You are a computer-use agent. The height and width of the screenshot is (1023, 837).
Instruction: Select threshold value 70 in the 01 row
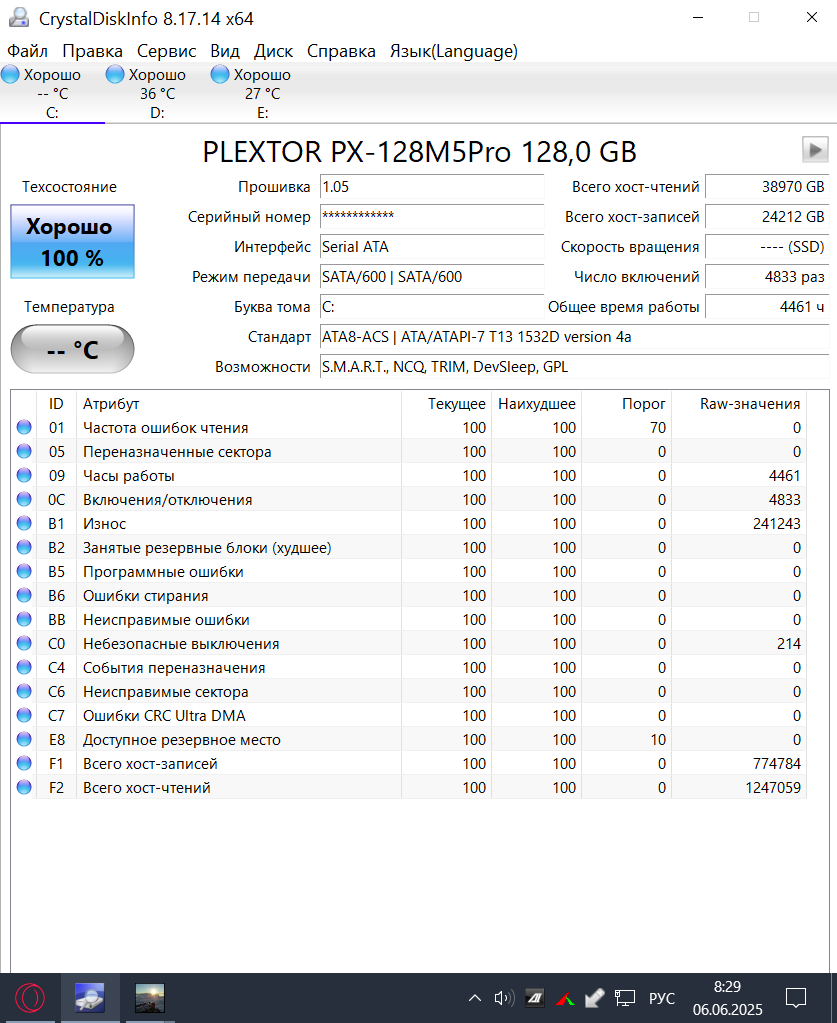coord(658,428)
